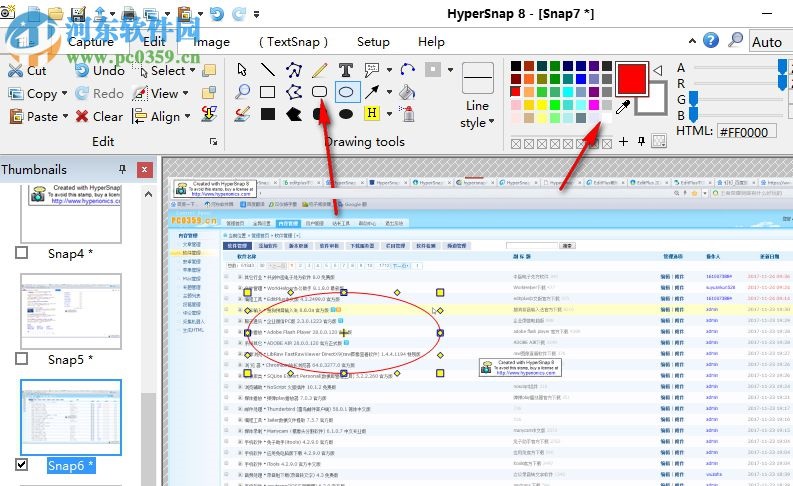Select the yellow highlighter tool
The height and width of the screenshot is (486, 793).
pyautogui.click(x=372, y=113)
